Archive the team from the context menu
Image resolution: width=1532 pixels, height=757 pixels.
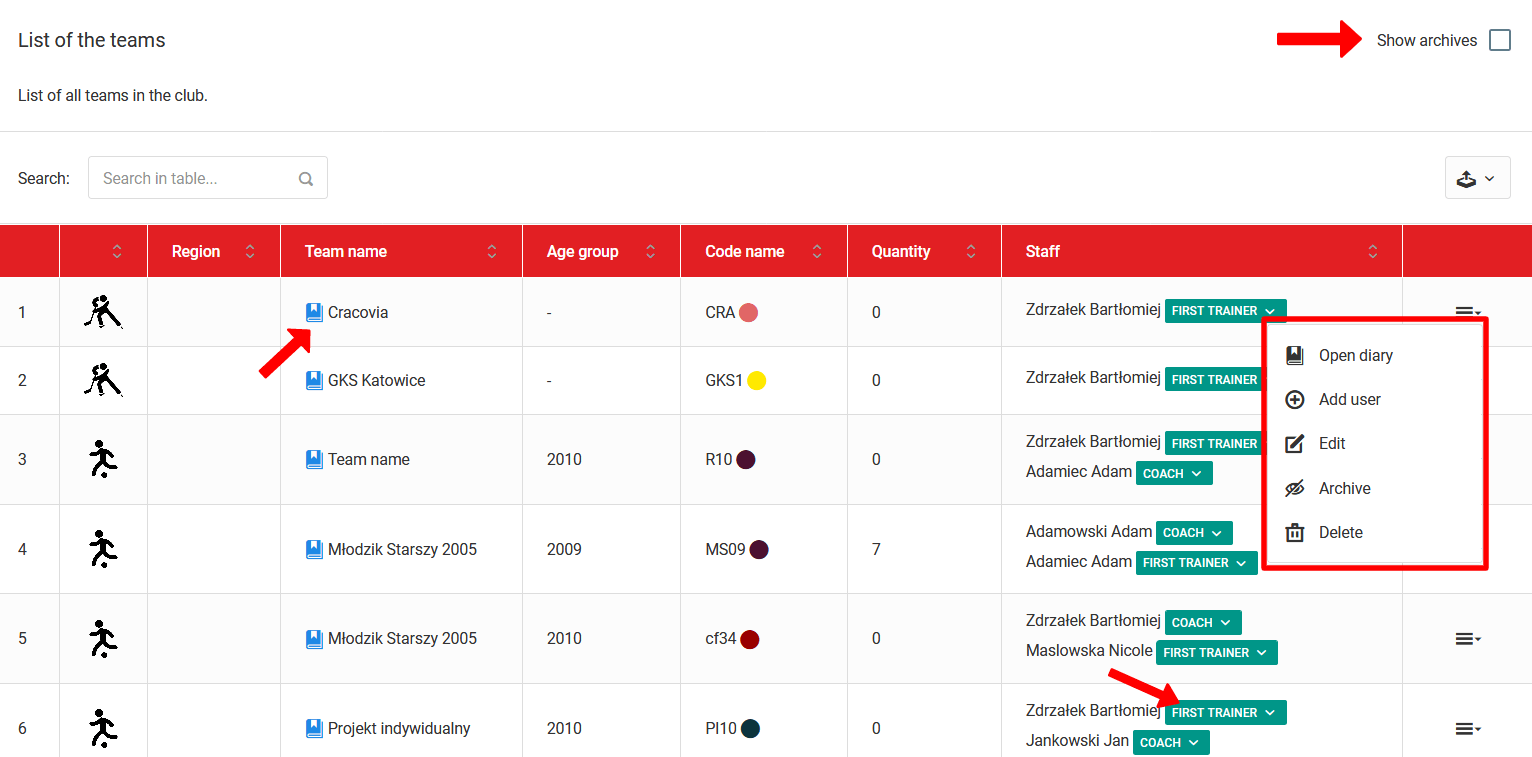click(1344, 488)
